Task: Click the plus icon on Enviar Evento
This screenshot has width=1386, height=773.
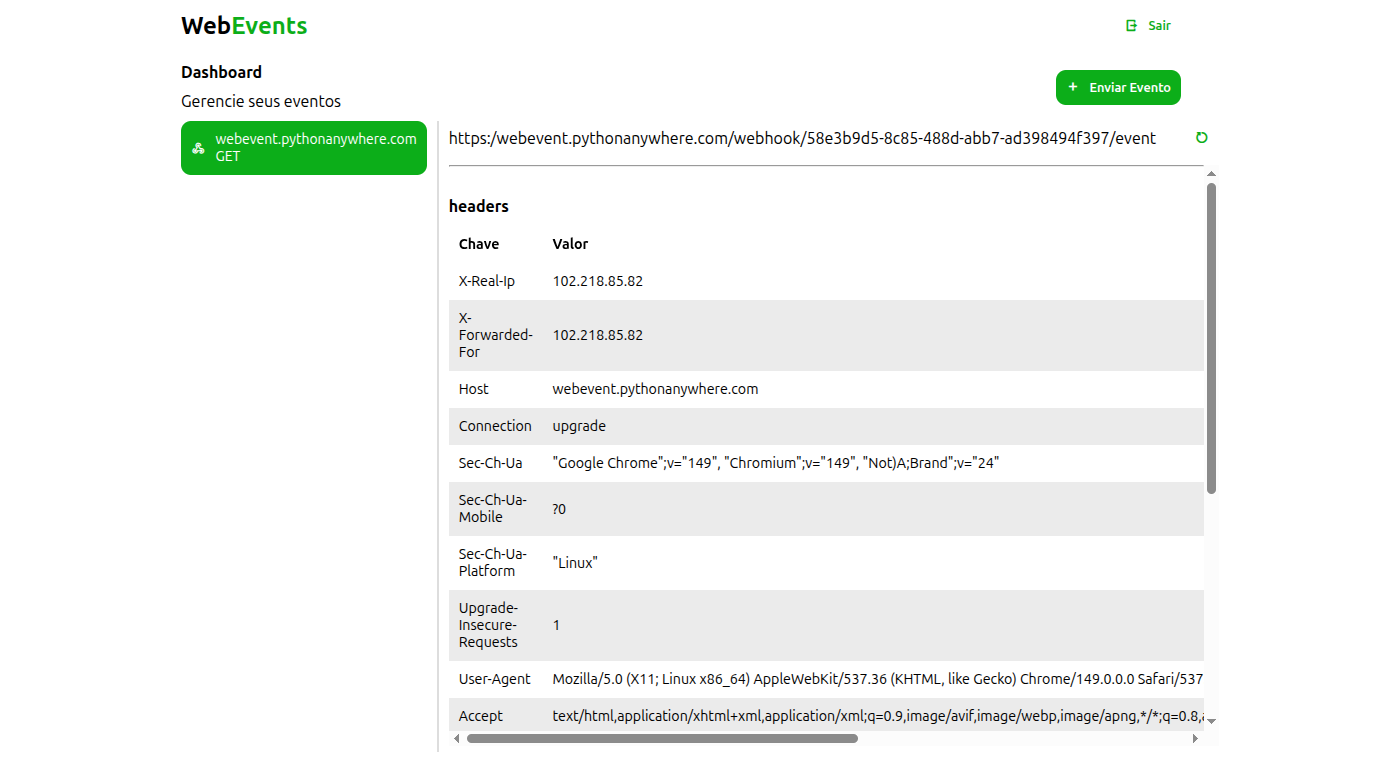Action: coord(1073,87)
